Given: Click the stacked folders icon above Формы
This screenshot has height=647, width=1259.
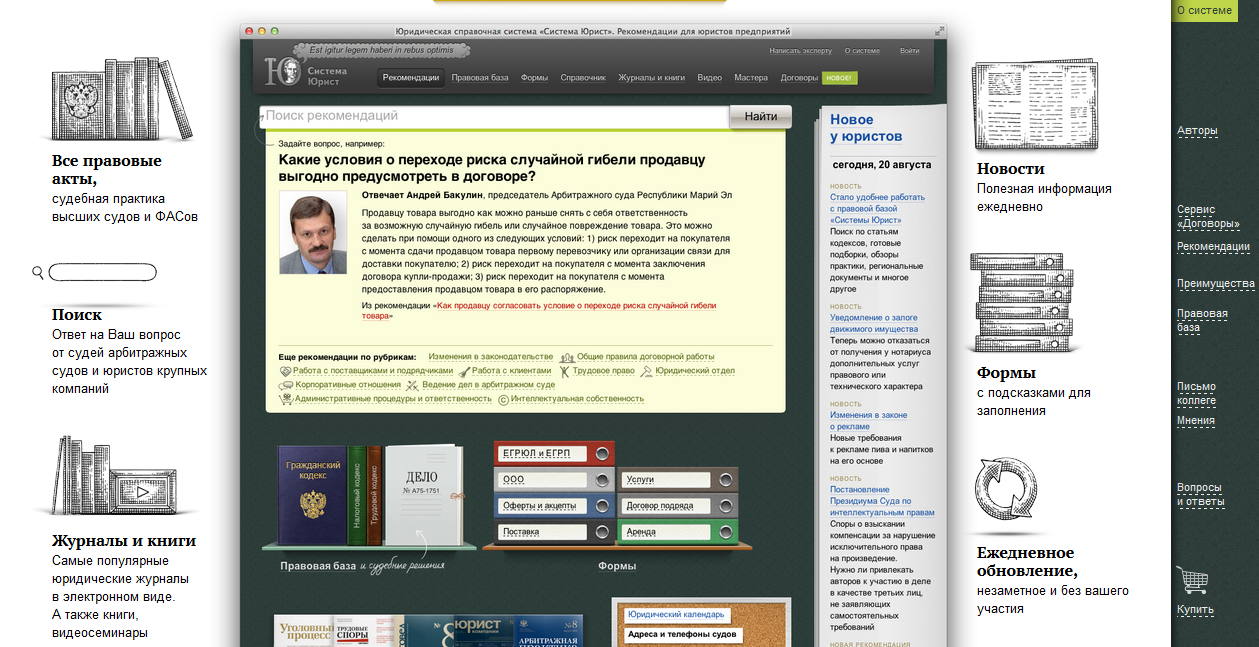Looking at the screenshot, I should click(x=1023, y=303).
